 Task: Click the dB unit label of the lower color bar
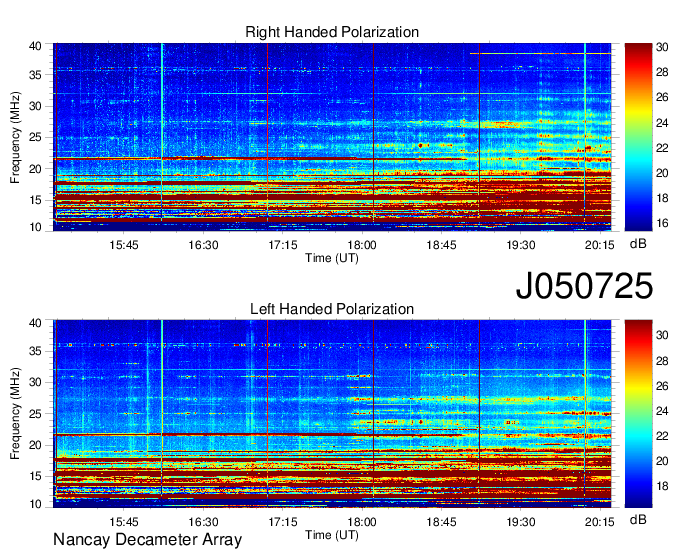pos(638,520)
